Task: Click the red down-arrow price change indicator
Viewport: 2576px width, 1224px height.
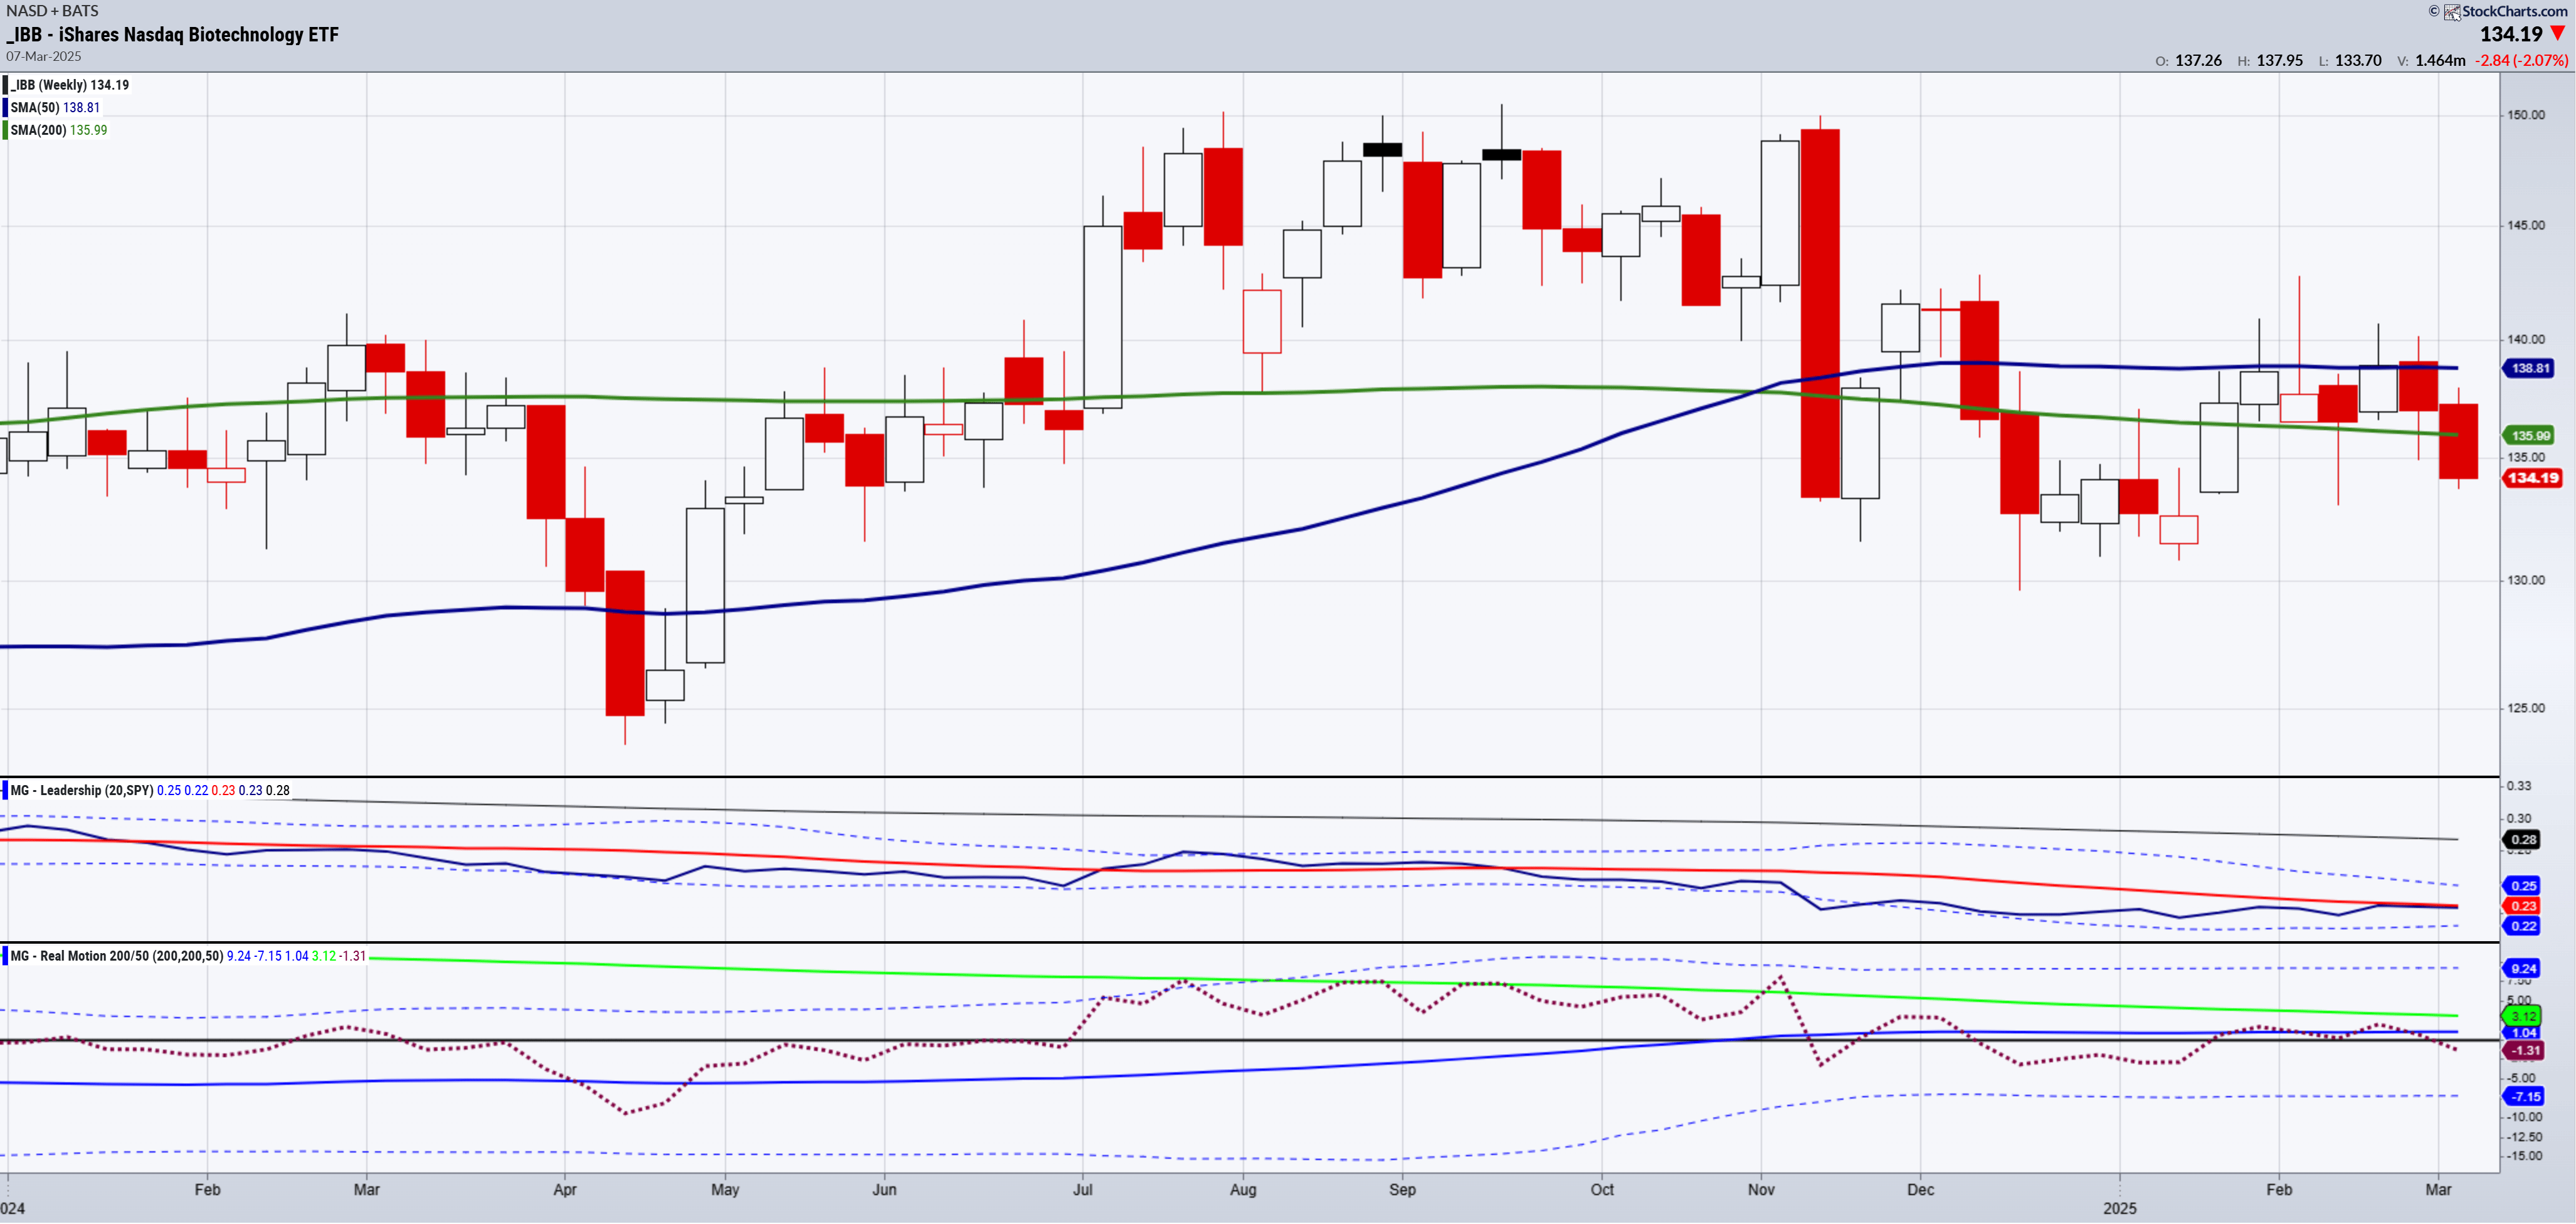Action: tap(2558, 34)
